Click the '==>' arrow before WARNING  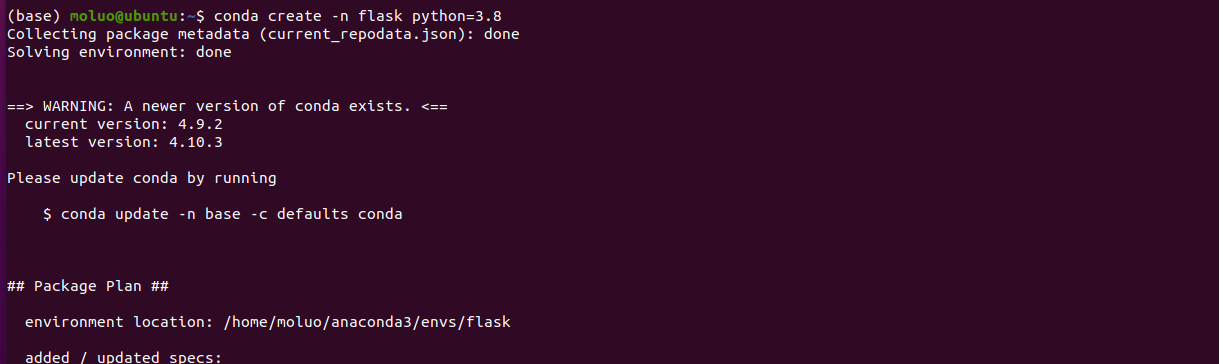coord(20,106)
